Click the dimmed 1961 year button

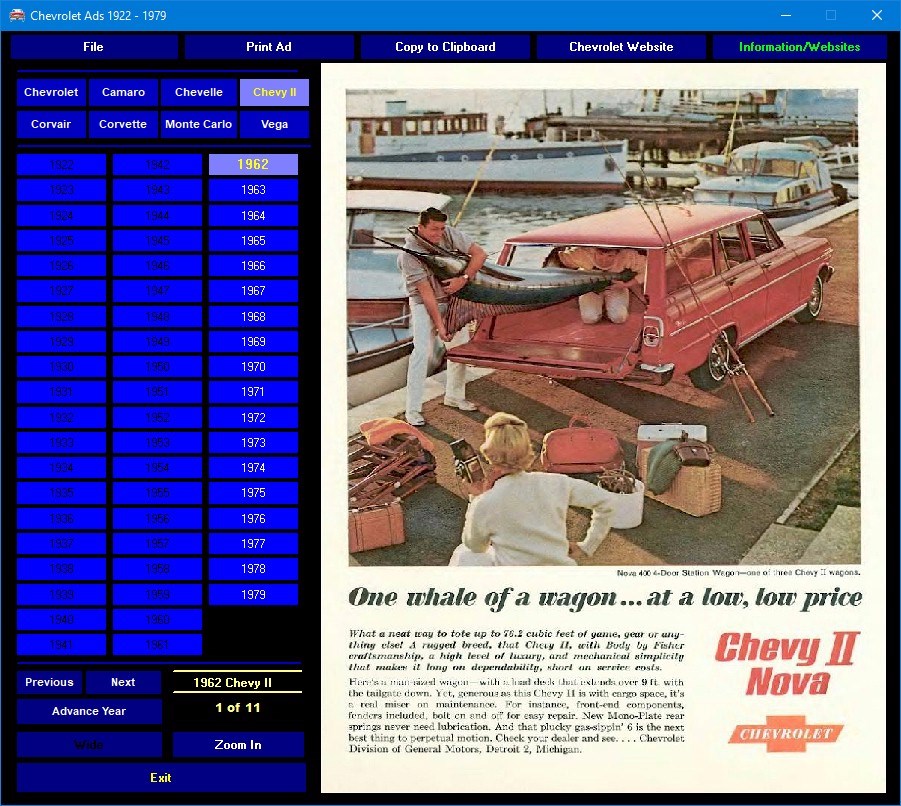point(157,645)
